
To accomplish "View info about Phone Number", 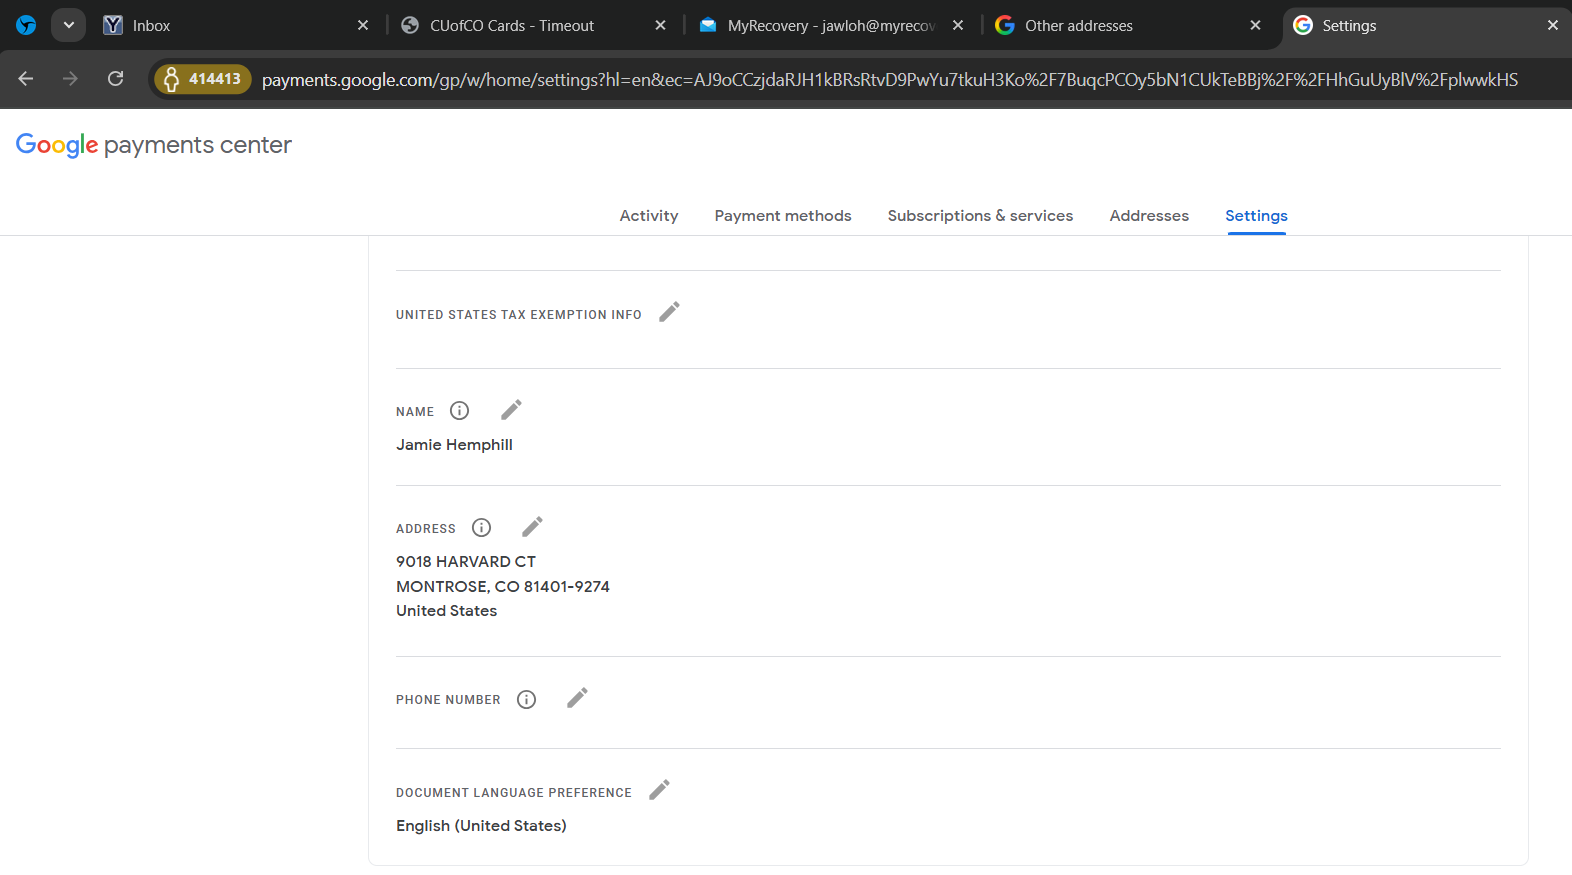I will 526,700.
